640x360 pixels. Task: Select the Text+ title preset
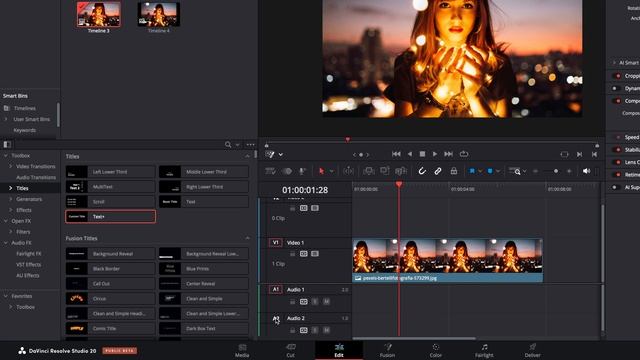(x=110, y=216)
